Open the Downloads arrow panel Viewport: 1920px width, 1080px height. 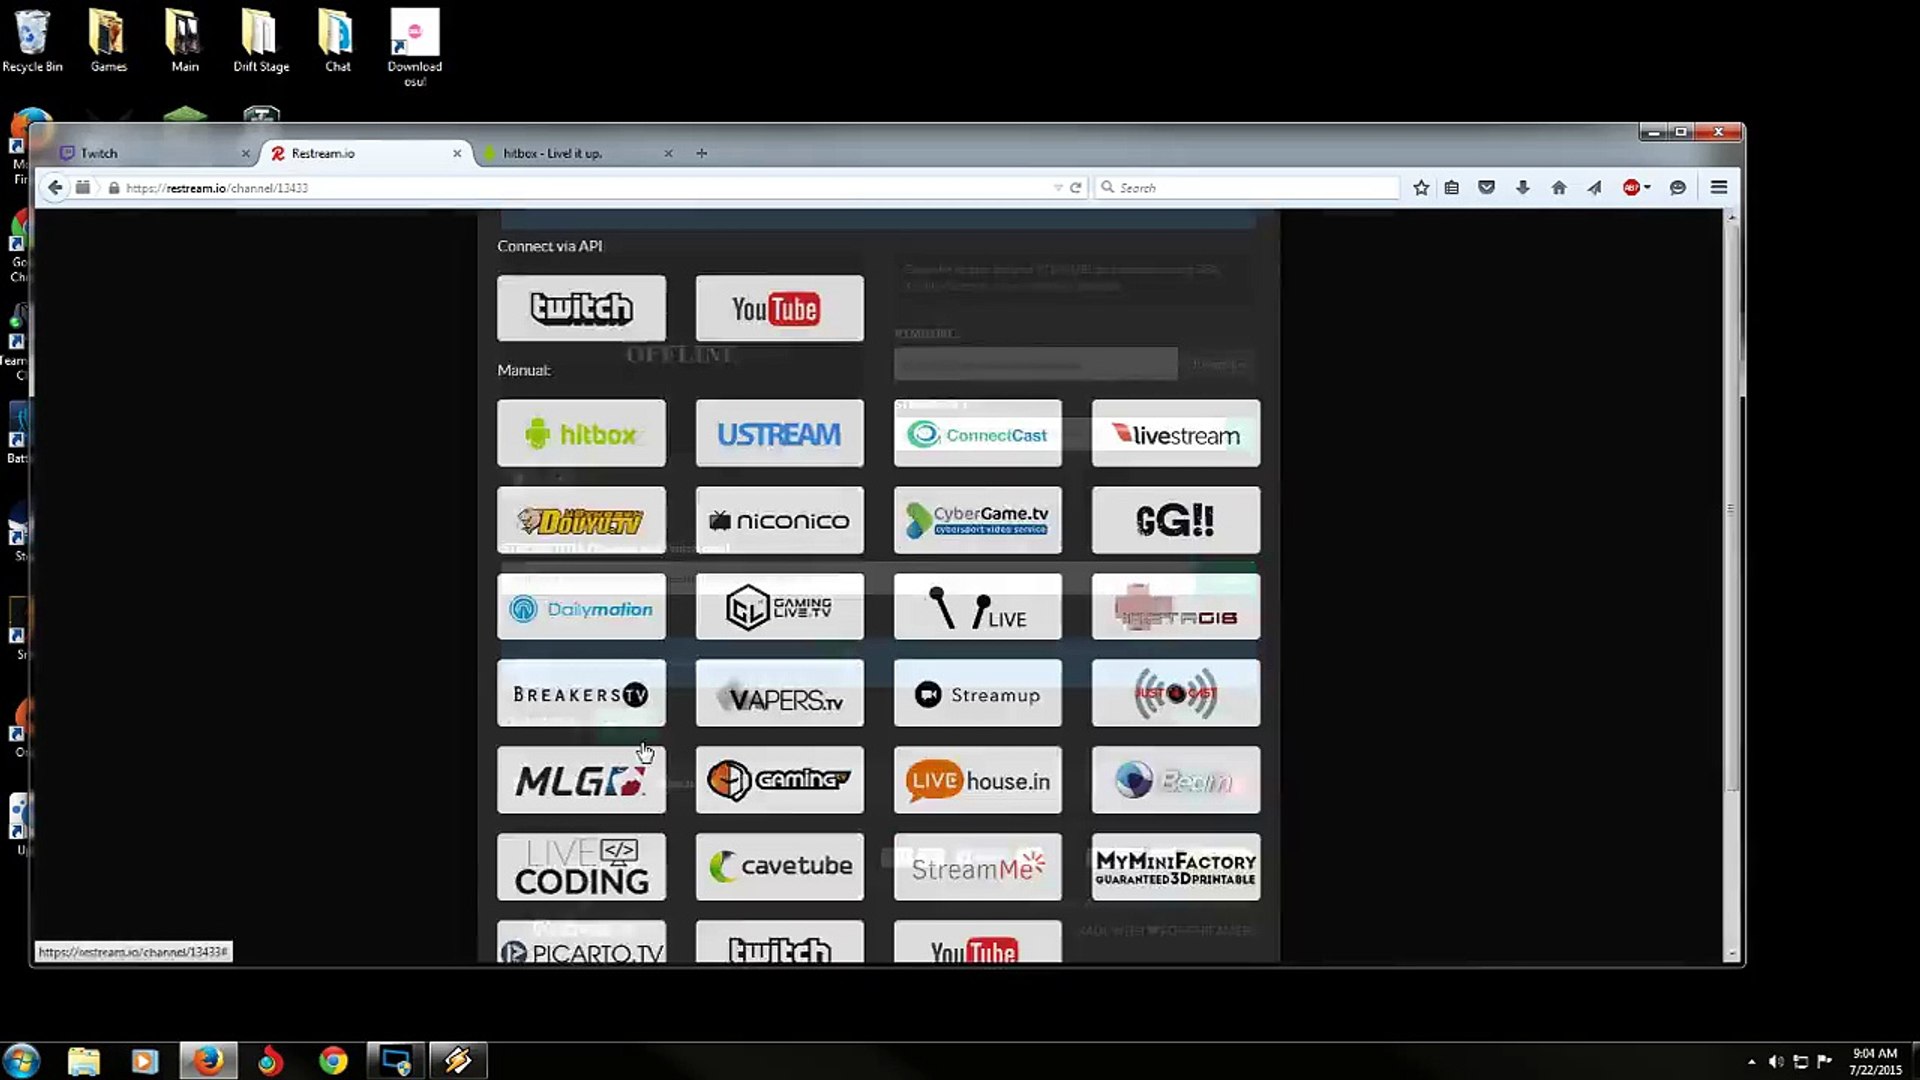click(x=1523, y=187)
